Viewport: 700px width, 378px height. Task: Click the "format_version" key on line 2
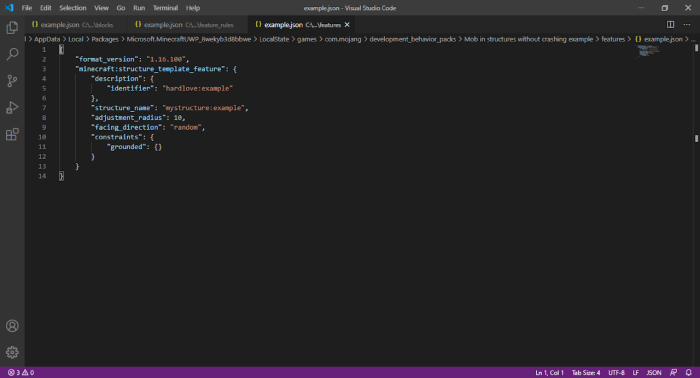(106, 59)
